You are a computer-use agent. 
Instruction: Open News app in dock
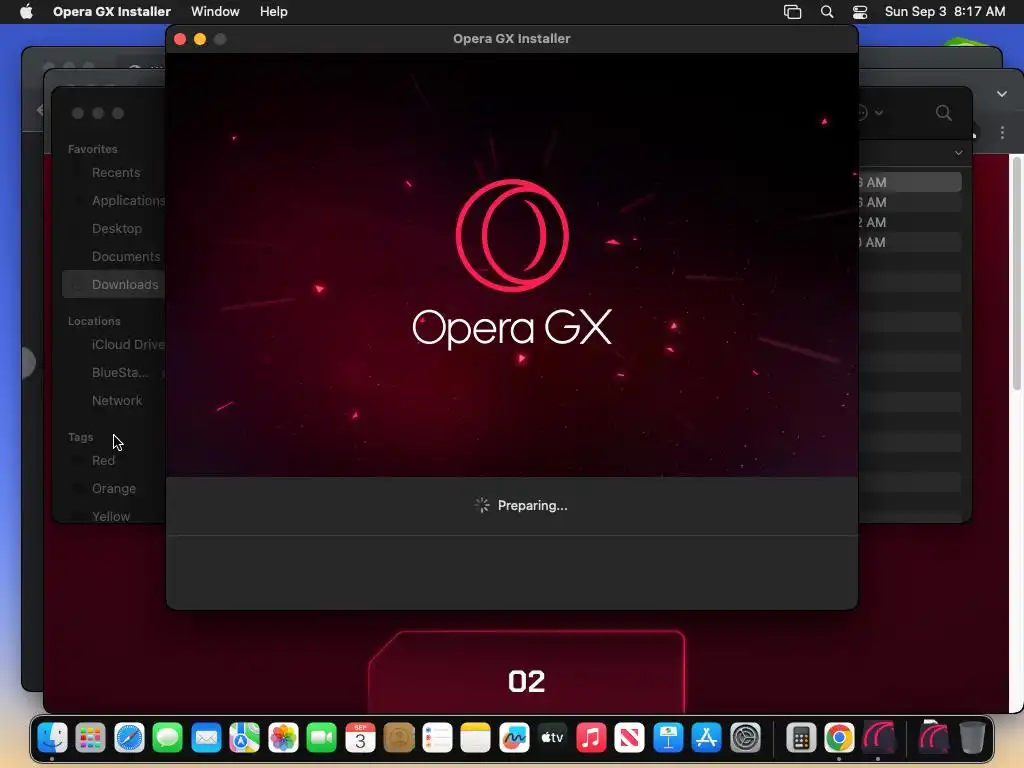pos(630,739)
